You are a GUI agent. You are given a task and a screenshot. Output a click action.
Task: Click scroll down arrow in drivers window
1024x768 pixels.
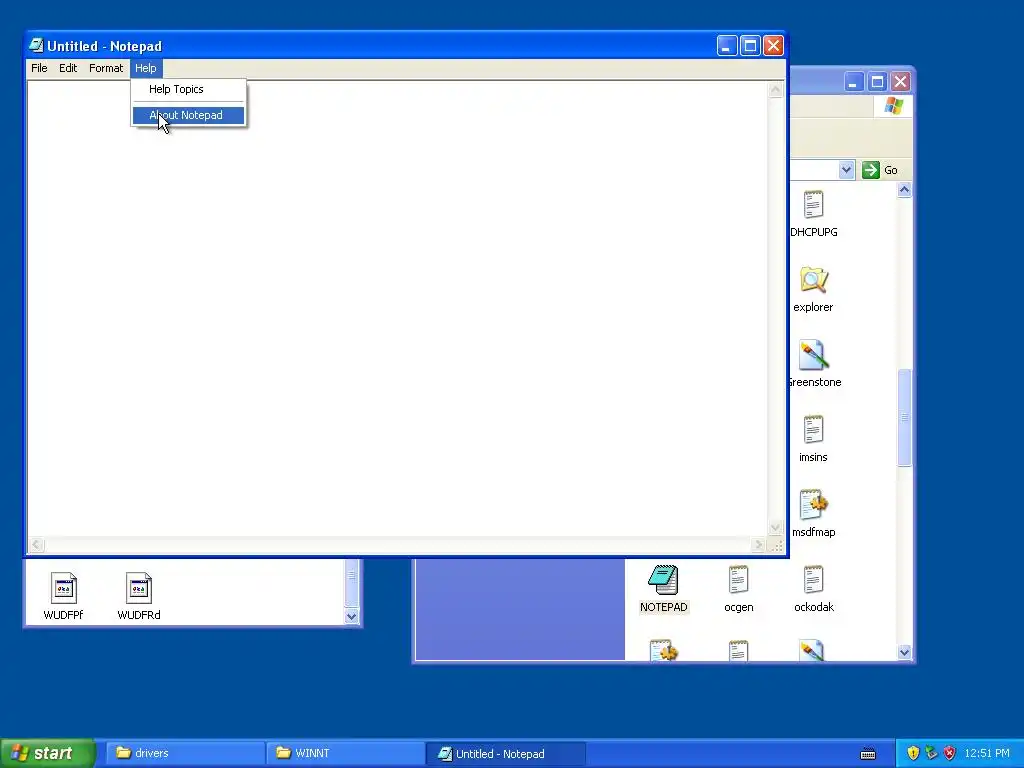pyautogui.click(x=351, y=616)
